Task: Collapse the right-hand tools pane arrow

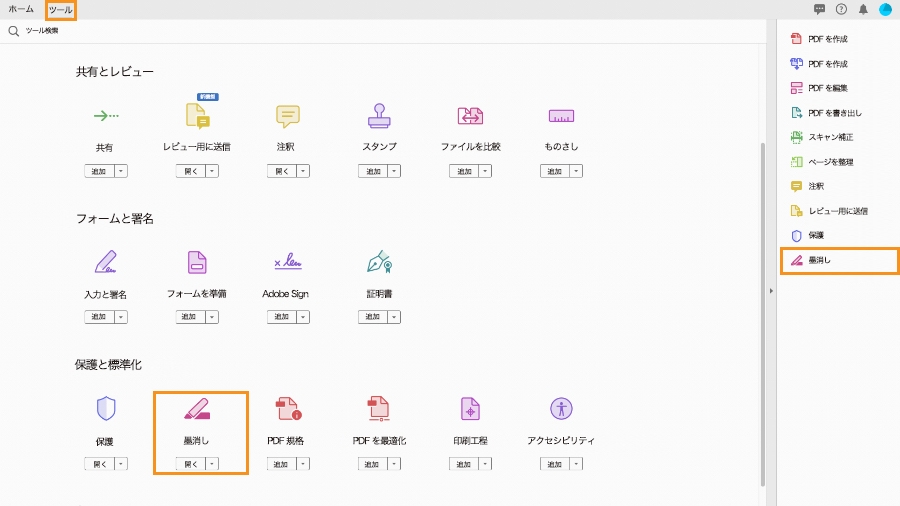Action: tap(770, 291)
